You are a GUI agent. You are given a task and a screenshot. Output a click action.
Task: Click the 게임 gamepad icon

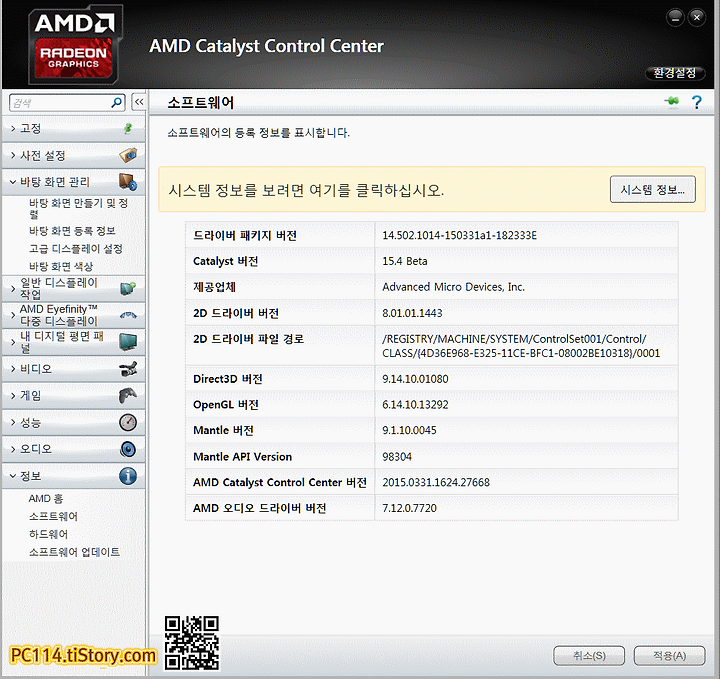128,395
